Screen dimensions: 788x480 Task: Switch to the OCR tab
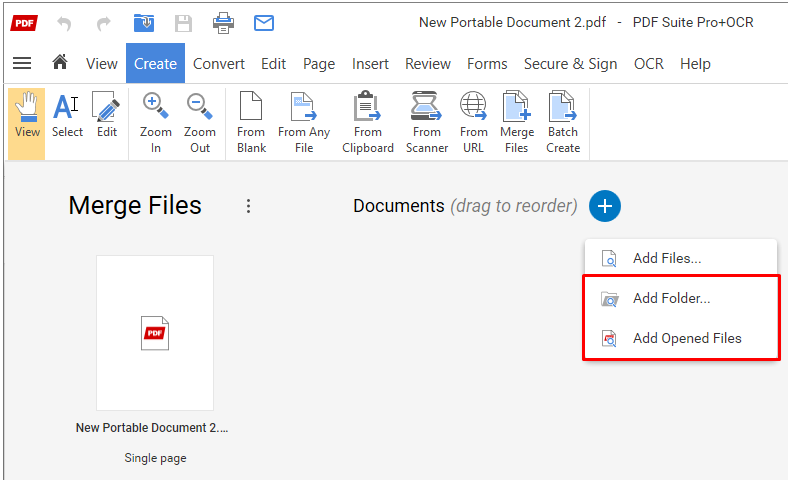tap(648, 64)
